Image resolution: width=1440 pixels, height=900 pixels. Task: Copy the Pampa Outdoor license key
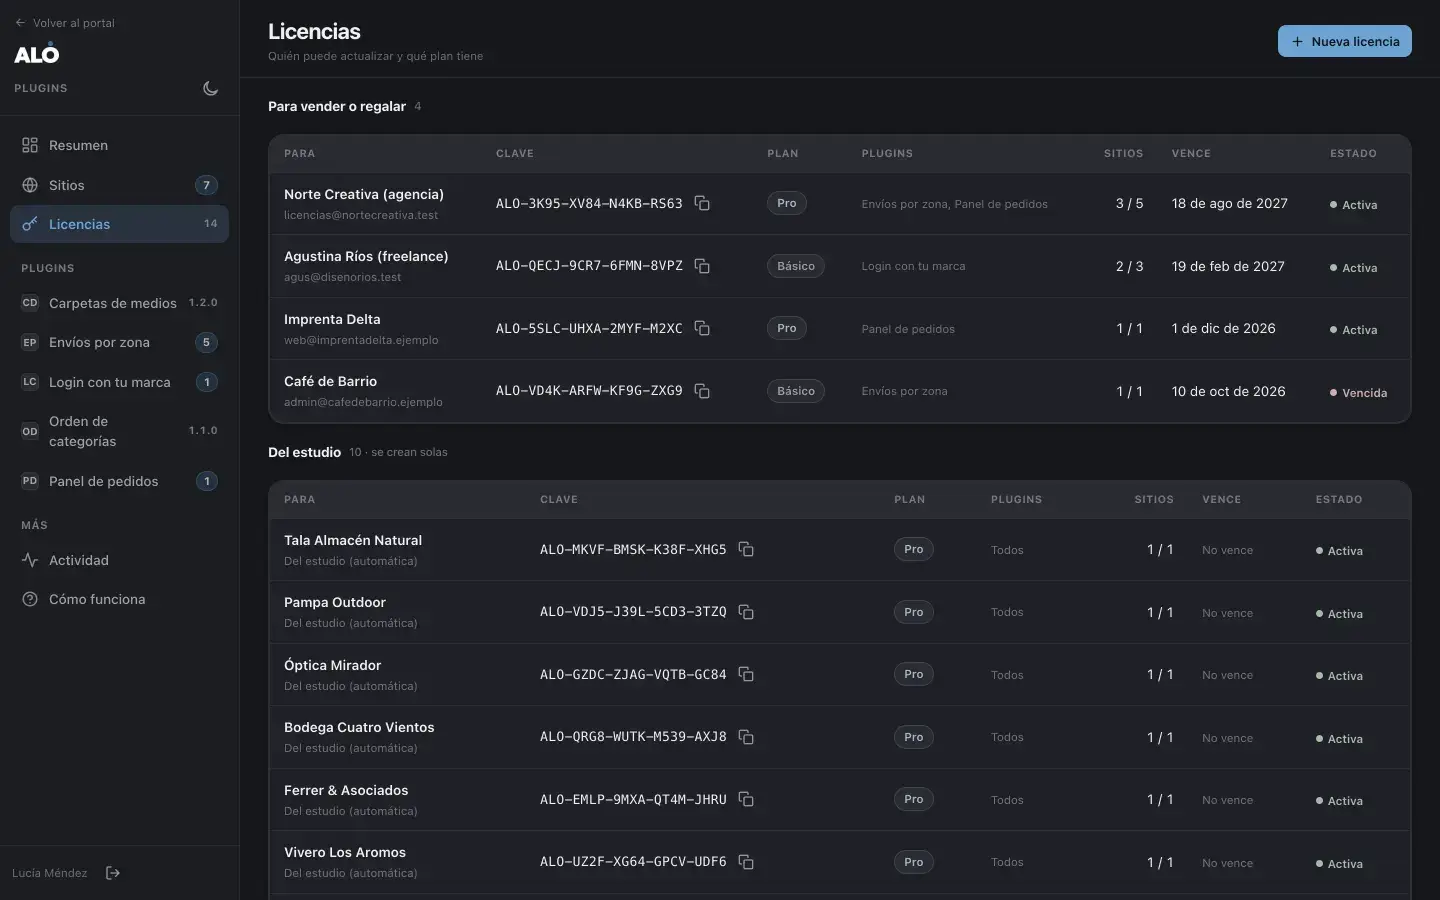click(x=746, y=612)
